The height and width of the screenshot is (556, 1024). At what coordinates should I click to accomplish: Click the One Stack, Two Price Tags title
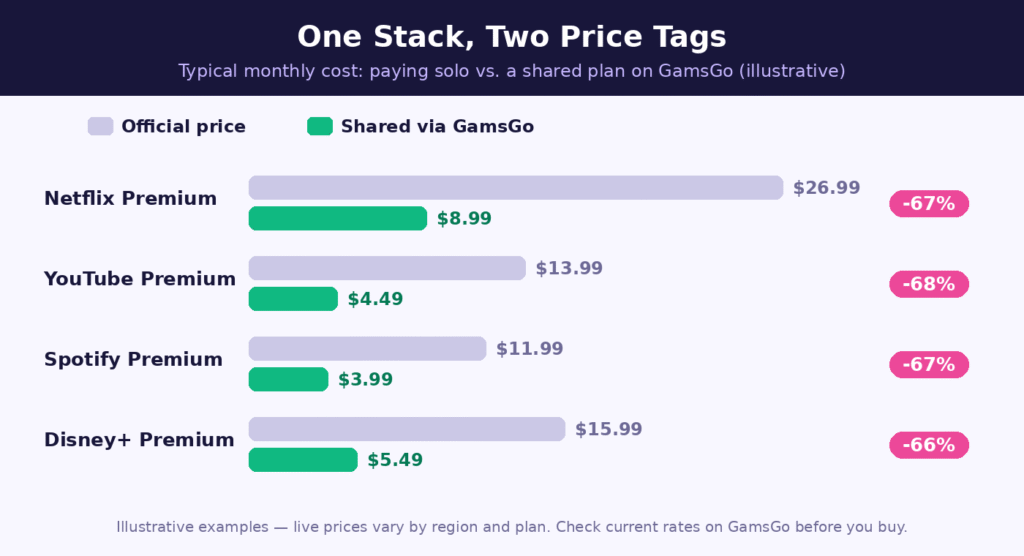(512, 37)
